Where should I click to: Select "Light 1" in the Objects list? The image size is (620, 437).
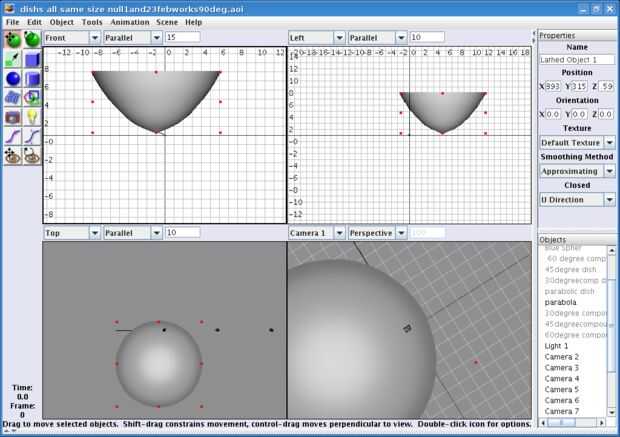click(556, 346)
